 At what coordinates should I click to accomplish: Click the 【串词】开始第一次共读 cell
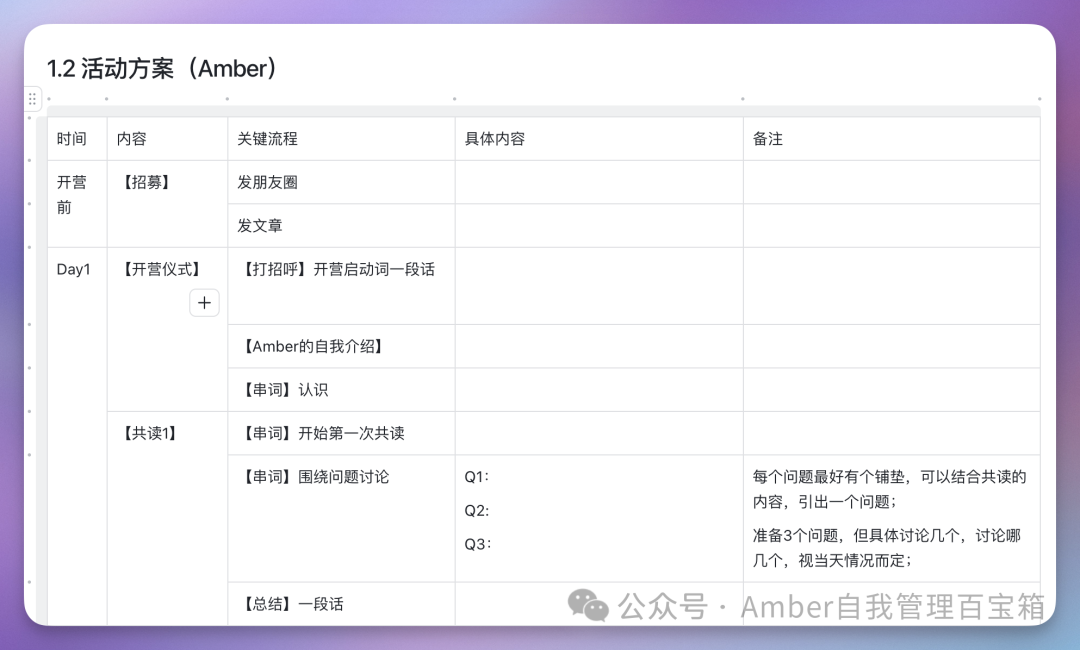[341, 433]
